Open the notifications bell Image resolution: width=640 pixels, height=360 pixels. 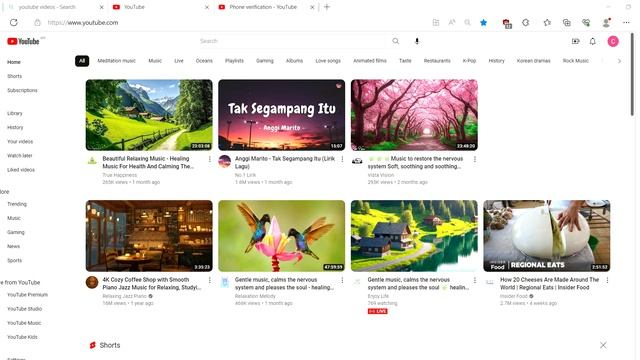pos(593,41)
